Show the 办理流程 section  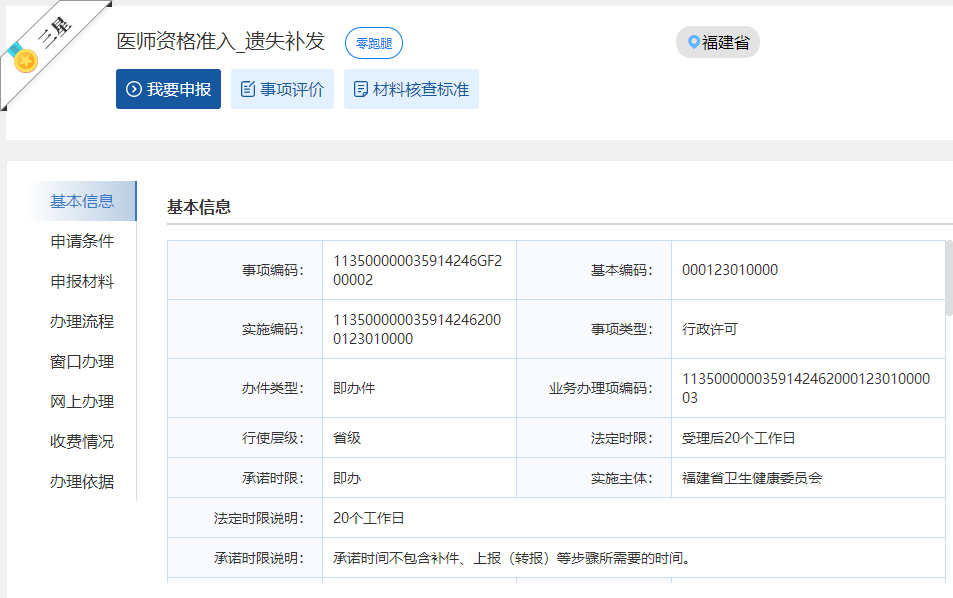click(82, 321)
